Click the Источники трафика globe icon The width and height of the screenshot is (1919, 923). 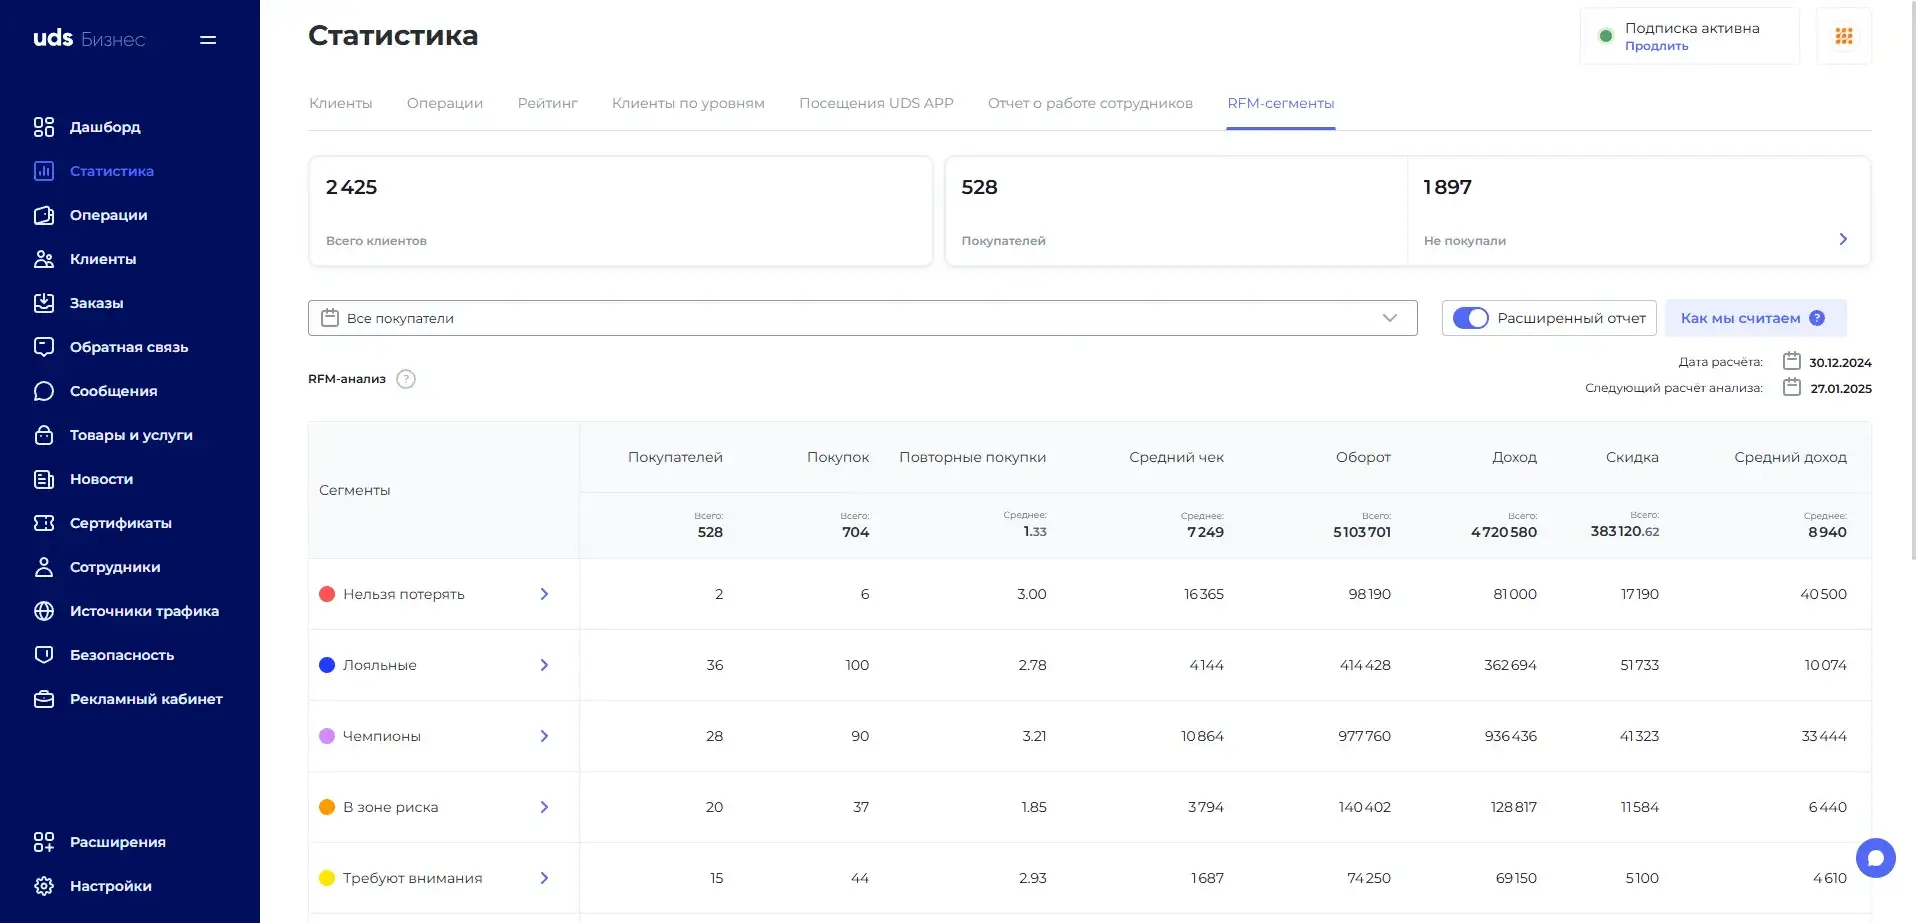[44, 611]
